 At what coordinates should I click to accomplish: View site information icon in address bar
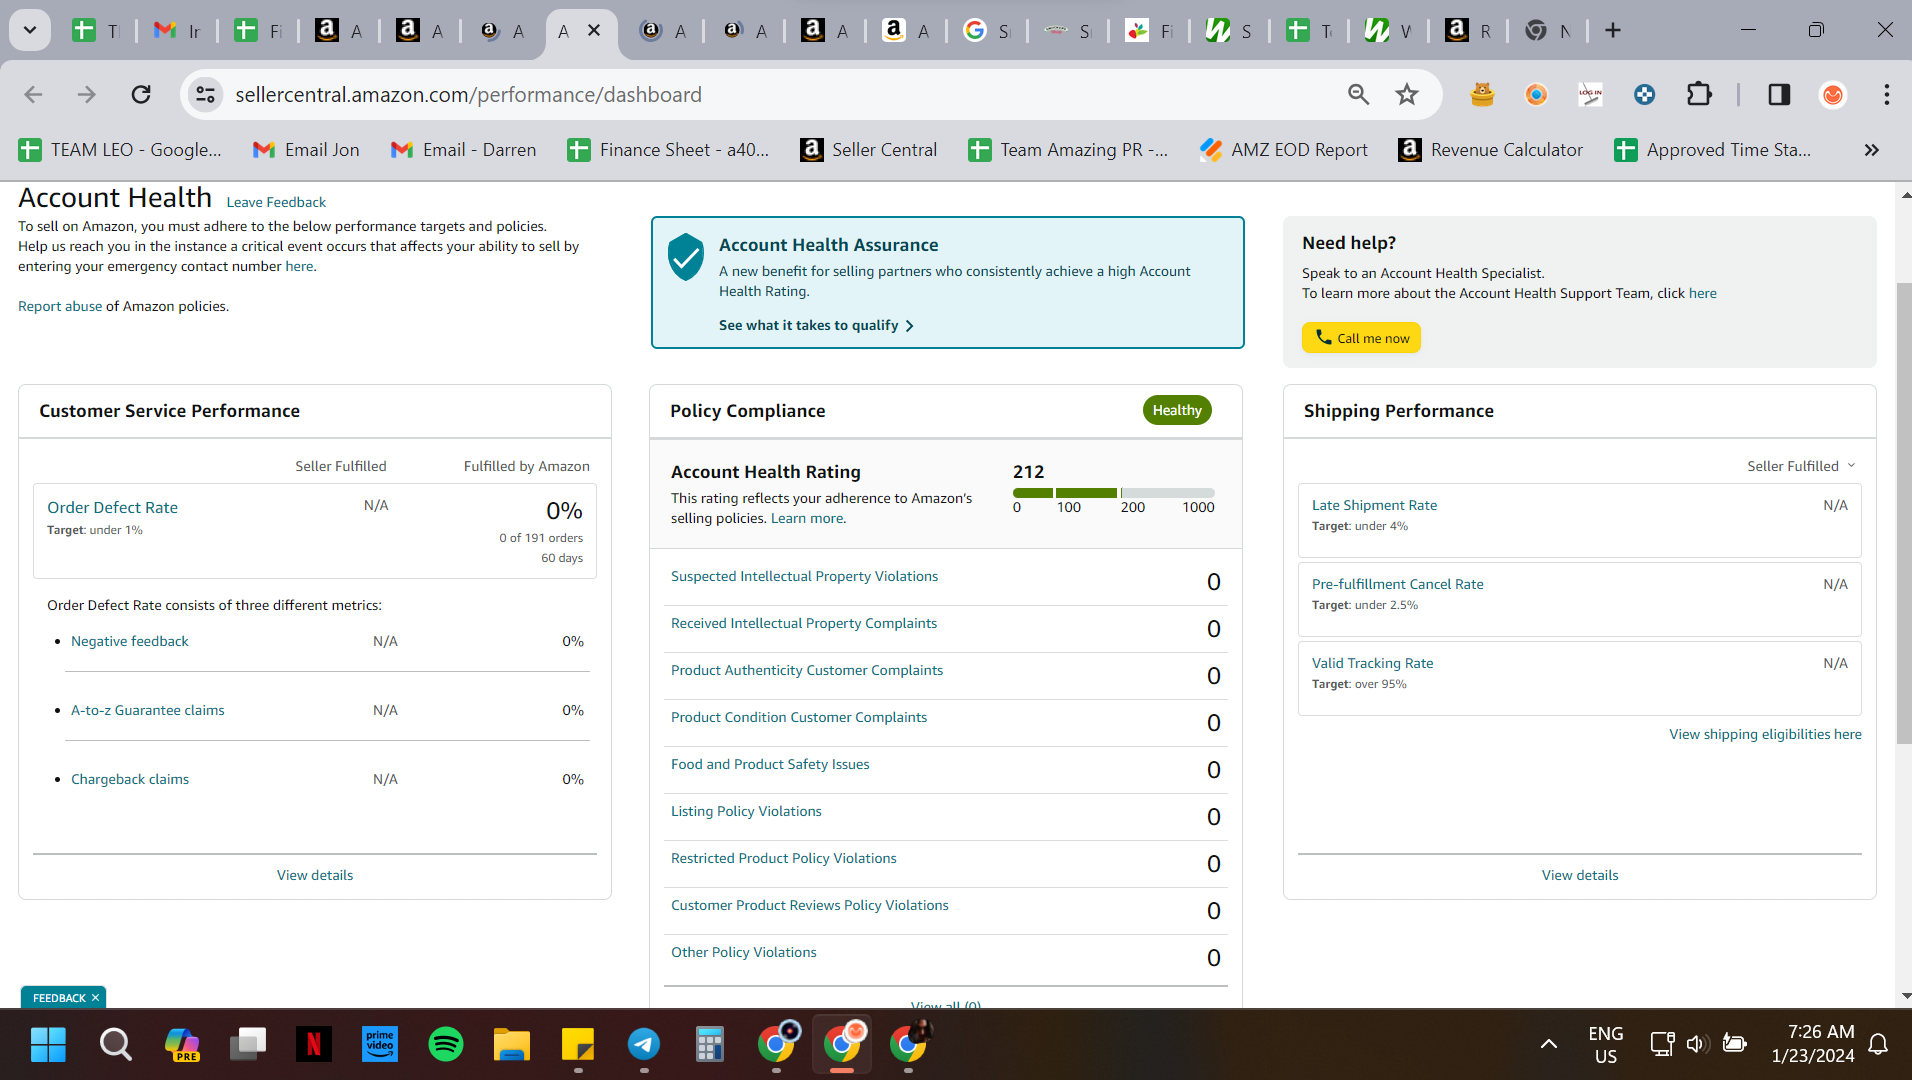click(205, 94)
